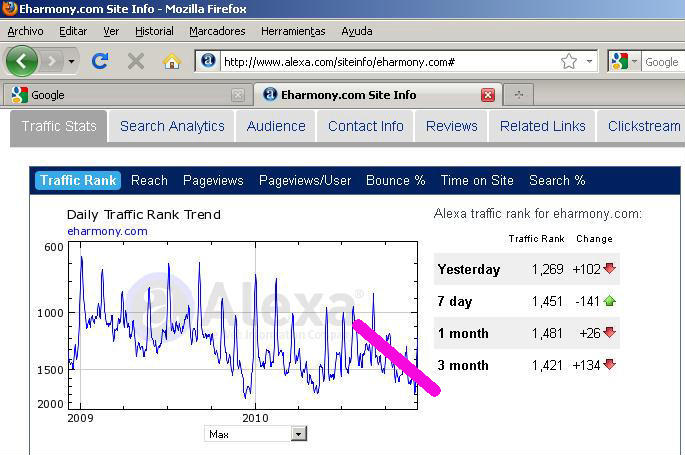Open the address bar history dropdown arrow

(x=589, y=61)
